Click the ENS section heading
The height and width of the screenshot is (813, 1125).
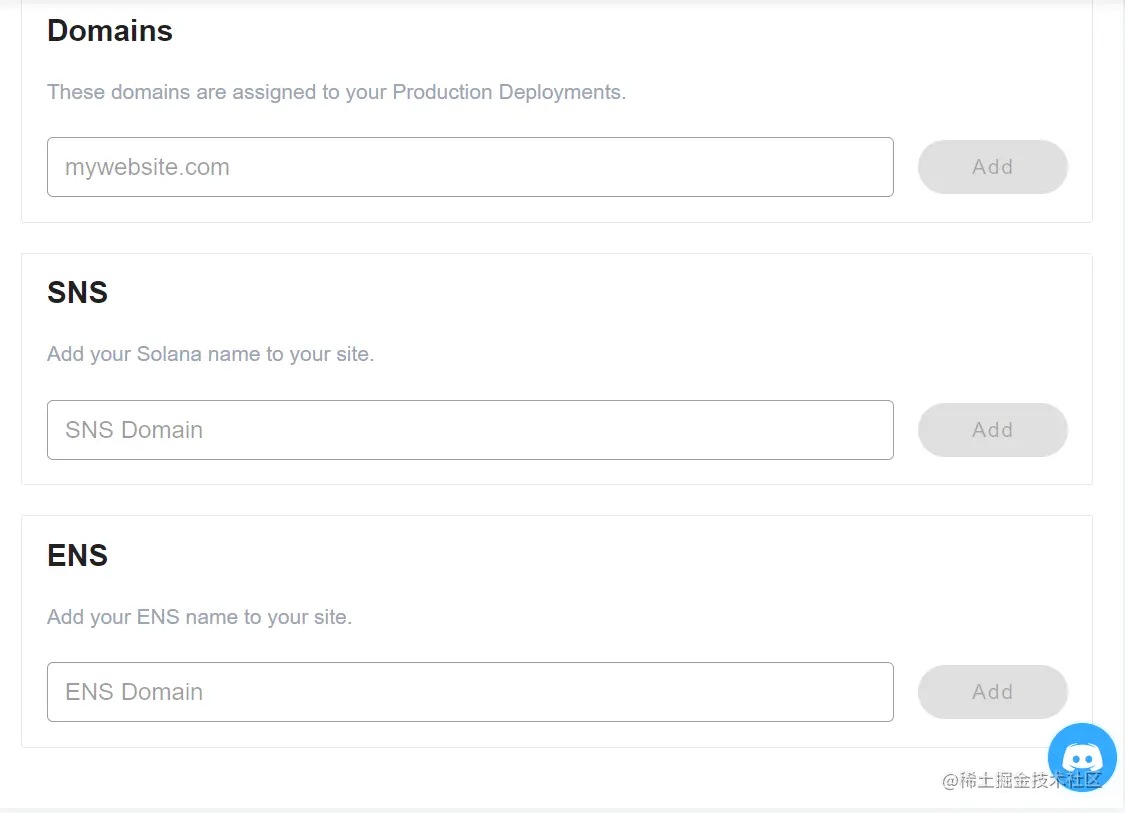(x=78, y=555)
